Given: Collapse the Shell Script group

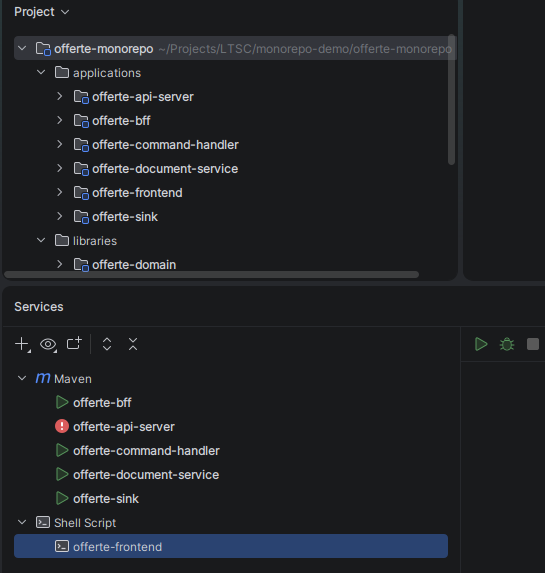Looking at the screenshot, I should pos(22,522).
